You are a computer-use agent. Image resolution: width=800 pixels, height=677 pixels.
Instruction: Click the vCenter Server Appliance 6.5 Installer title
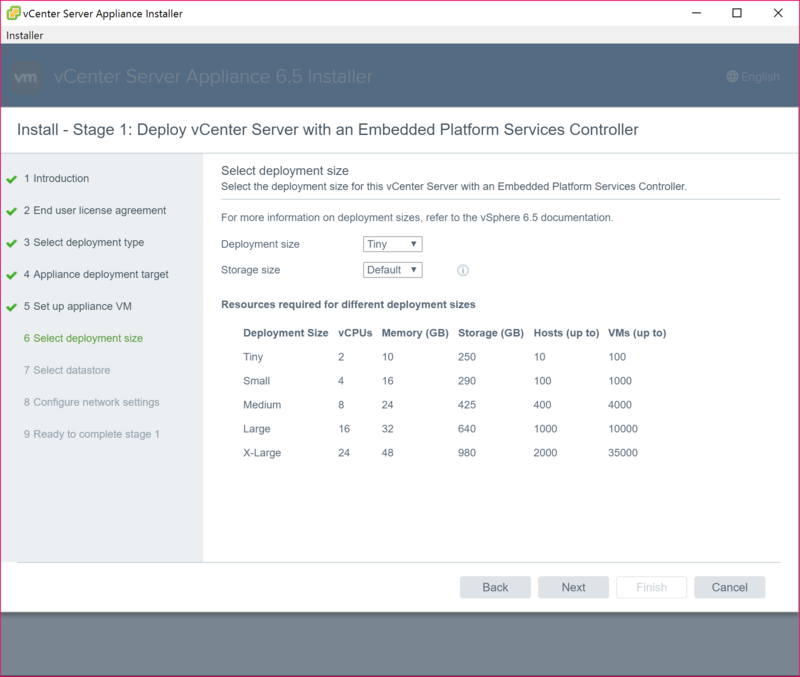click(213, 77)
